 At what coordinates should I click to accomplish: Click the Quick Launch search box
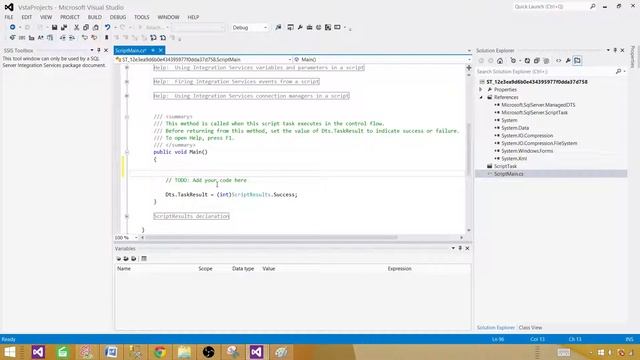(x=550, y=7)
